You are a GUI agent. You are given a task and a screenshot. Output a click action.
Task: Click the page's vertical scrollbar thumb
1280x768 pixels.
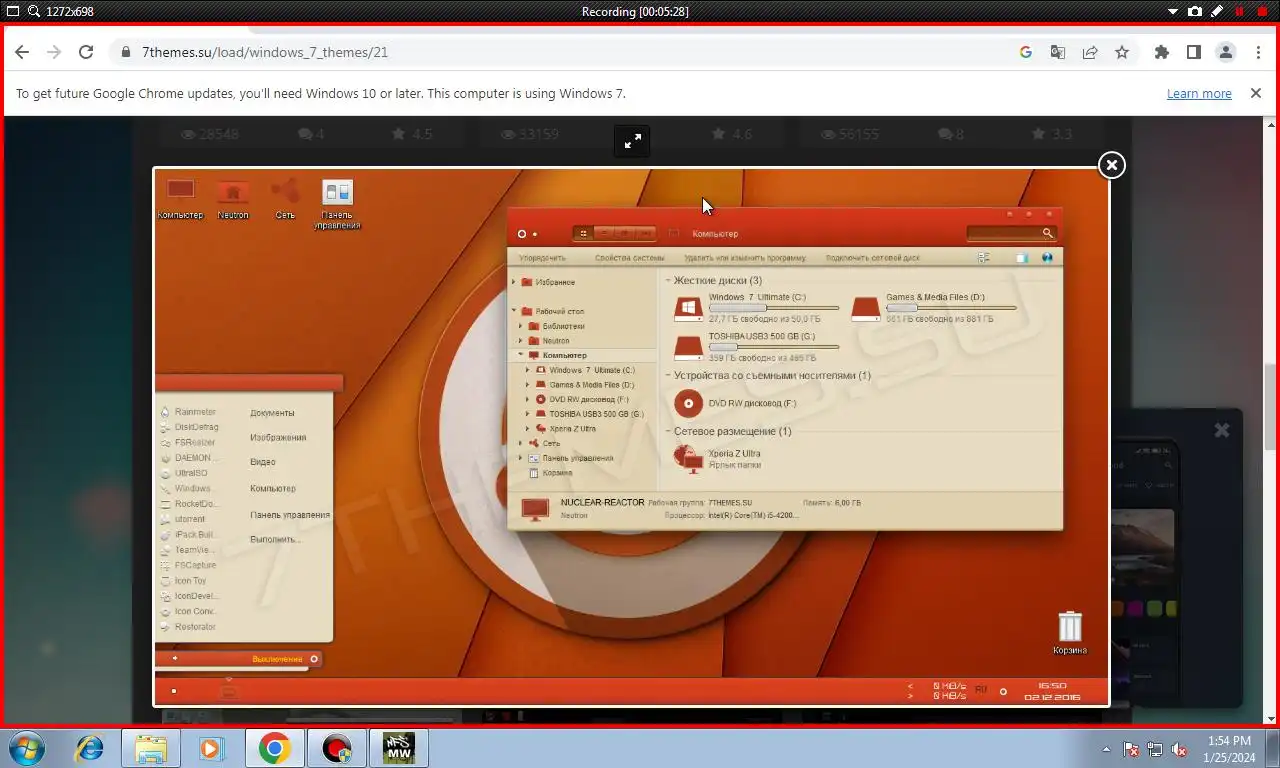[1271, 409]
